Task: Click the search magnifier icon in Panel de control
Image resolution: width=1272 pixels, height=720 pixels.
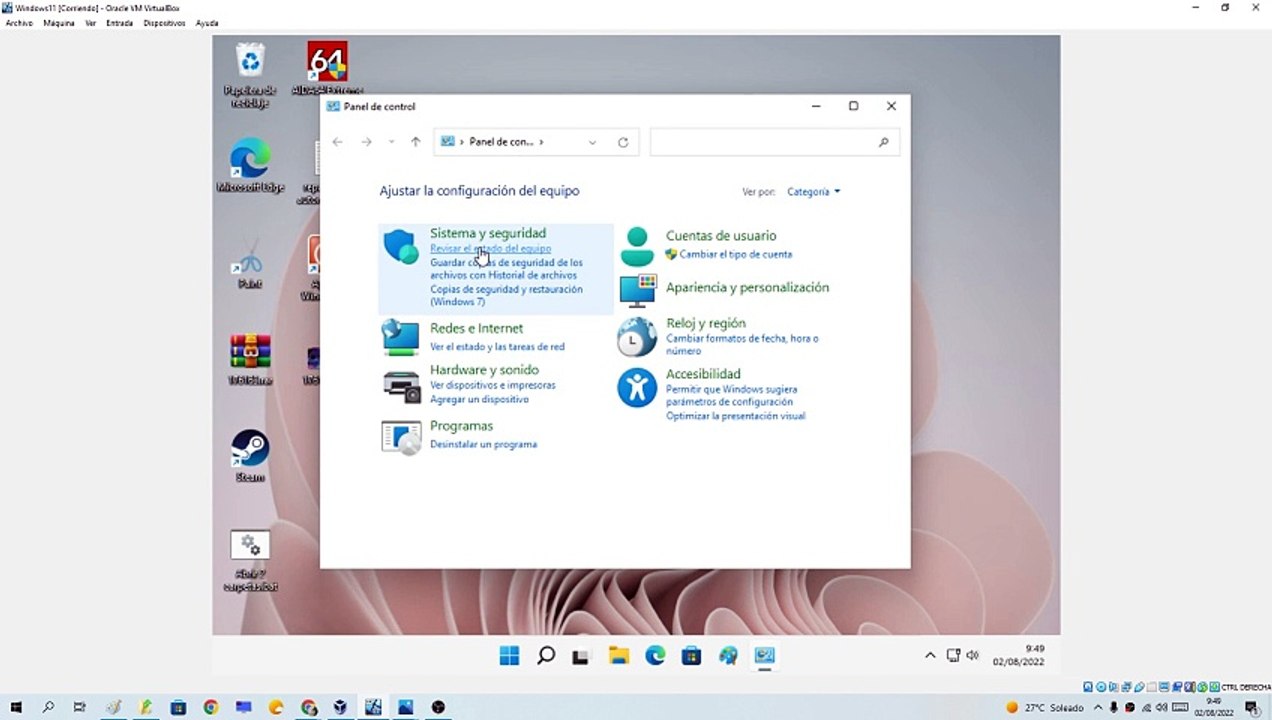Action: (x=883, y=142)
